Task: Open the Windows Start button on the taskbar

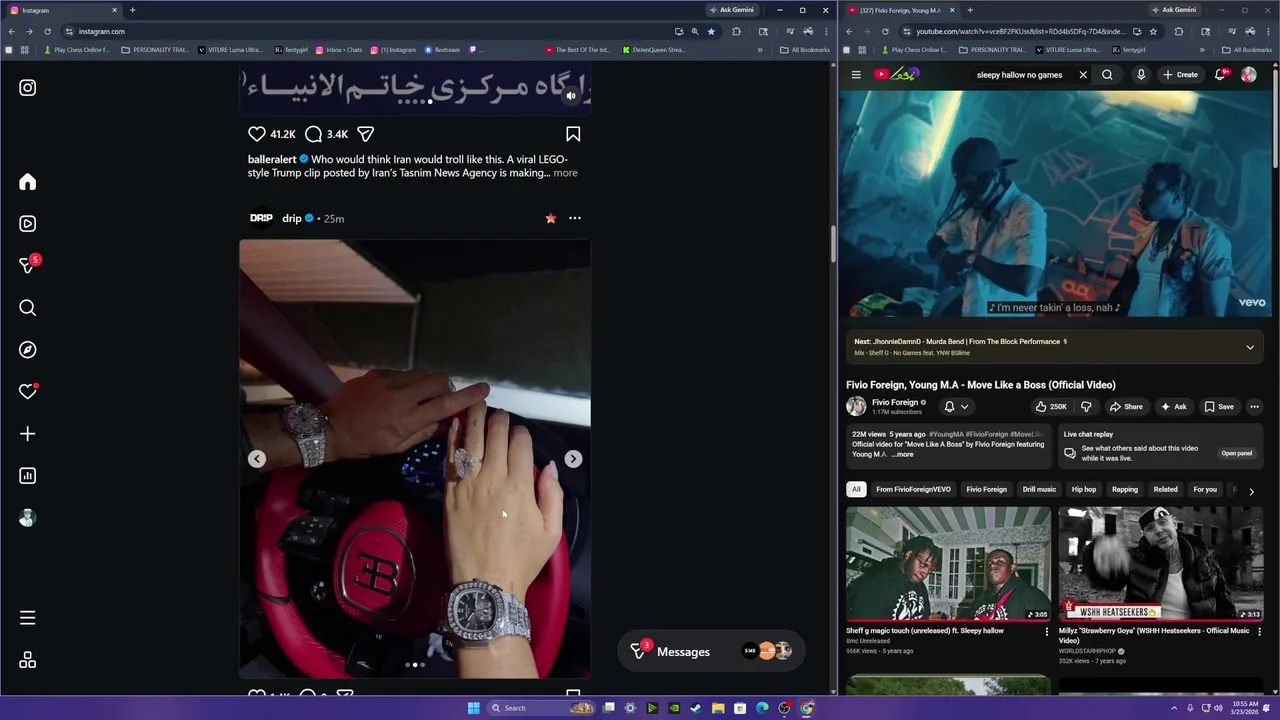Action: [x=473, y=708]
